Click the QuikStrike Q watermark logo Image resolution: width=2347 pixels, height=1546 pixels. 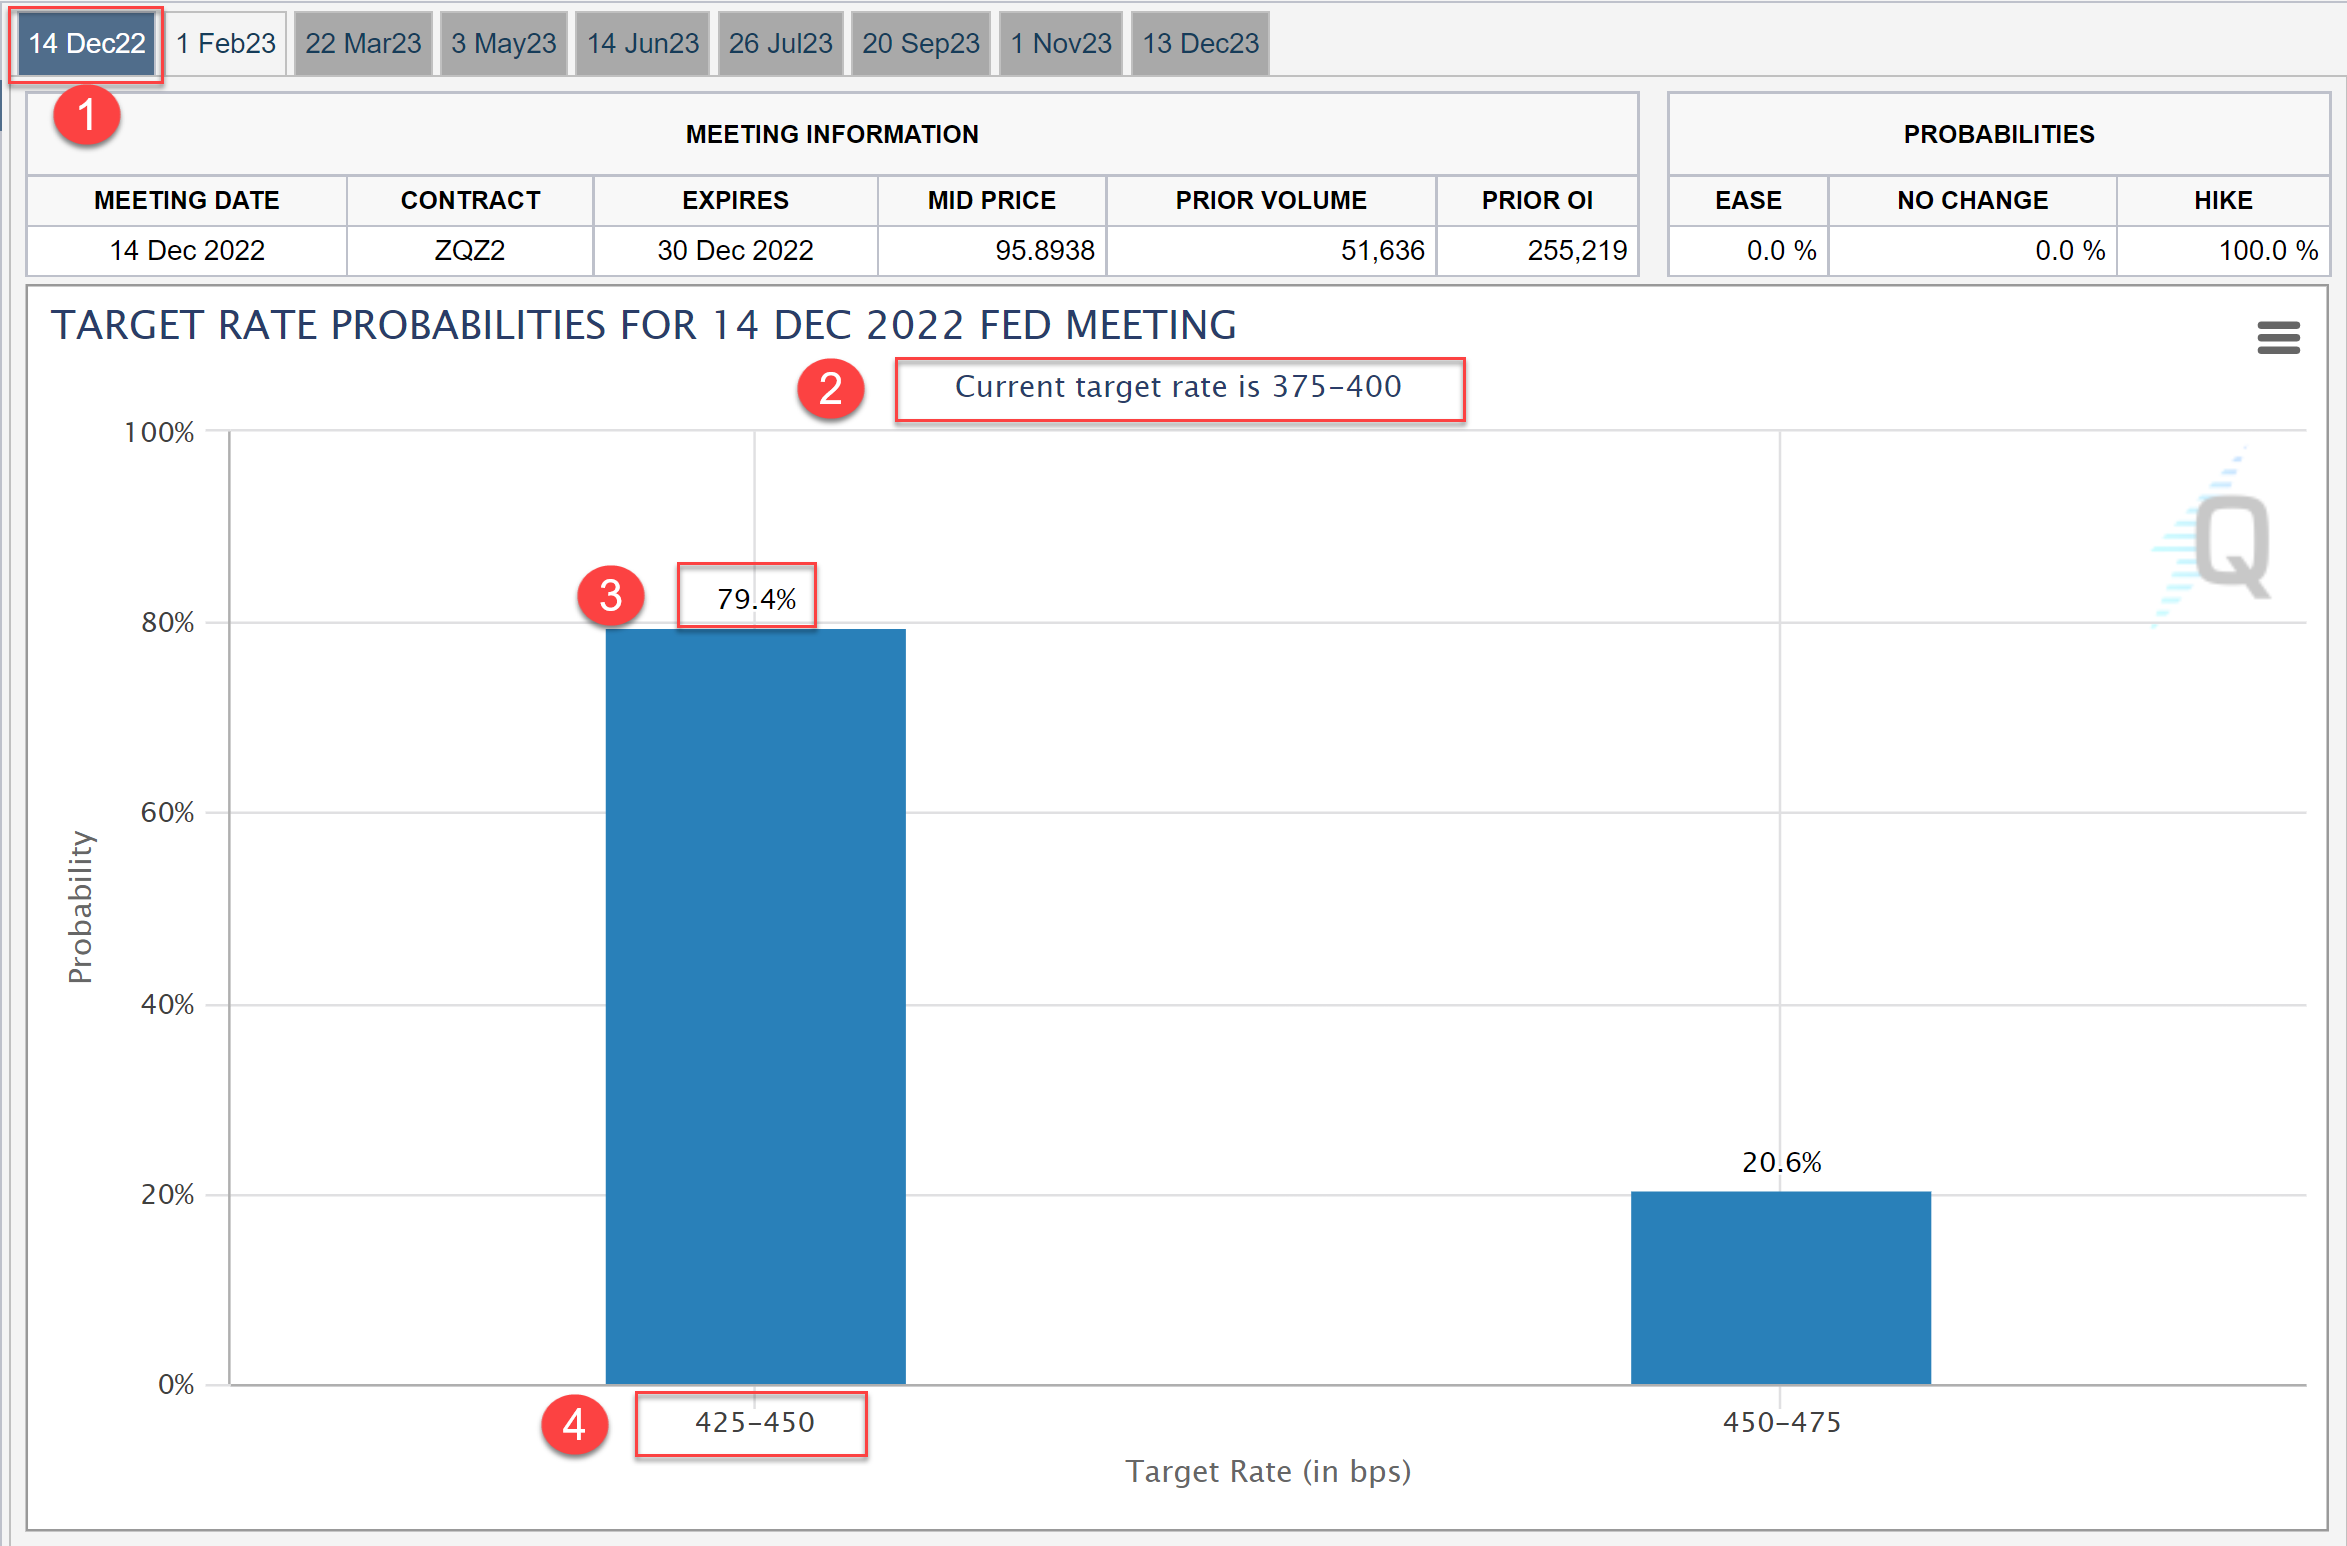pyautogui.click(x=2230, y=545)
